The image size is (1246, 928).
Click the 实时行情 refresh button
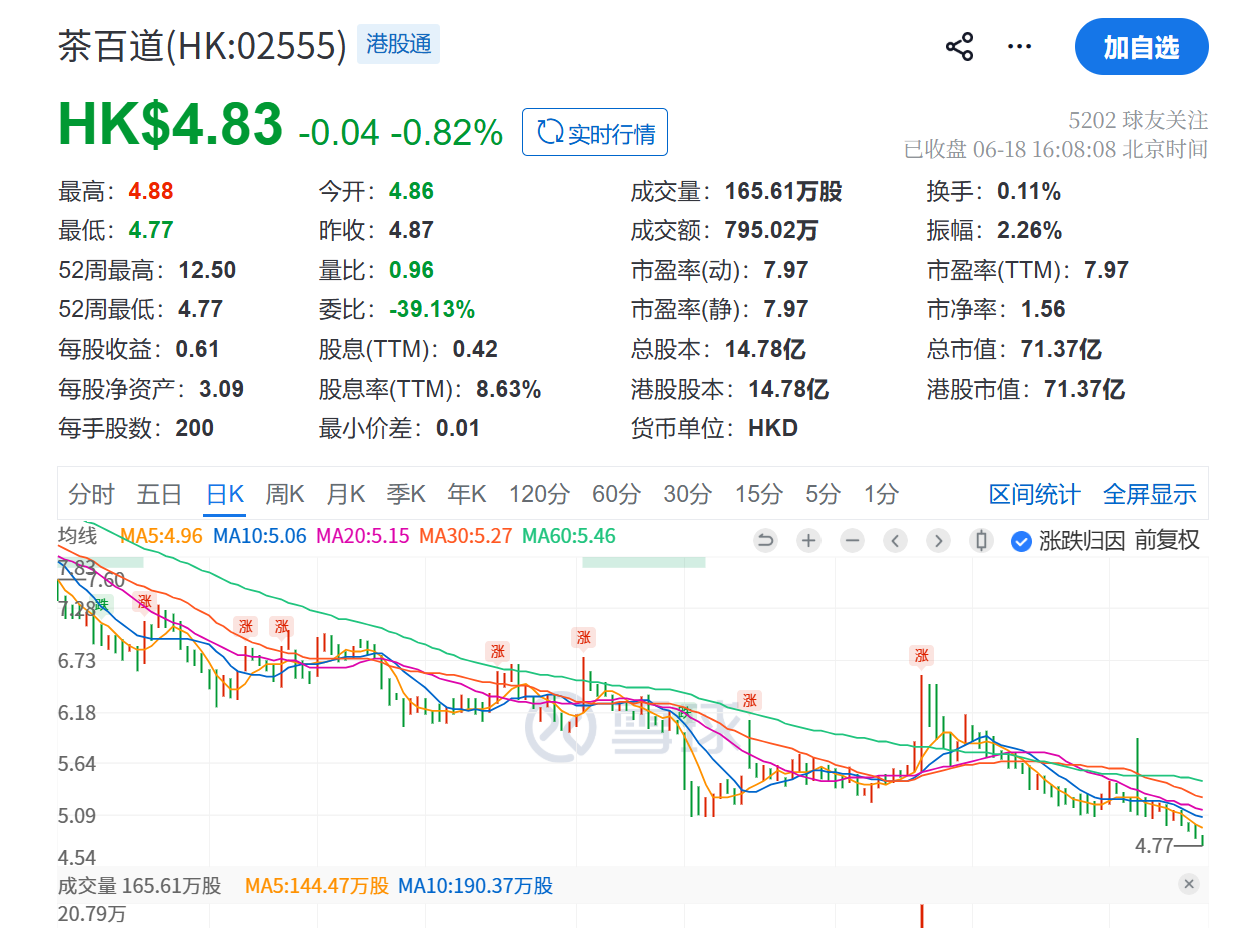click(595, 132)
